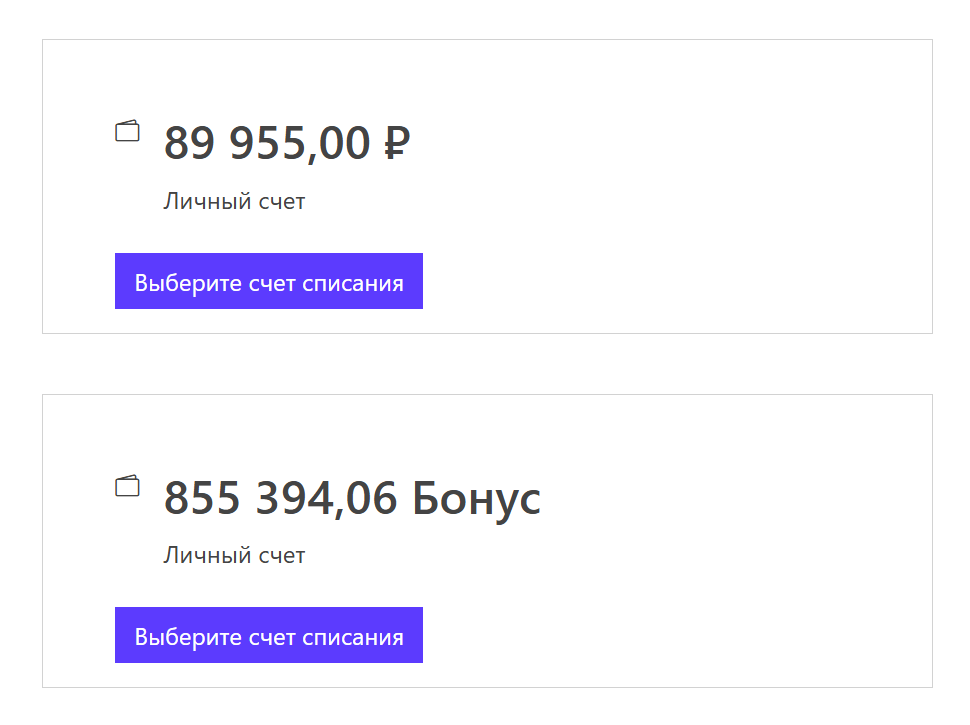Screen dimensions: 970x725
Task: Click 'Выберите счет списания' on the ruble account
Action: [x=268, y=281]
